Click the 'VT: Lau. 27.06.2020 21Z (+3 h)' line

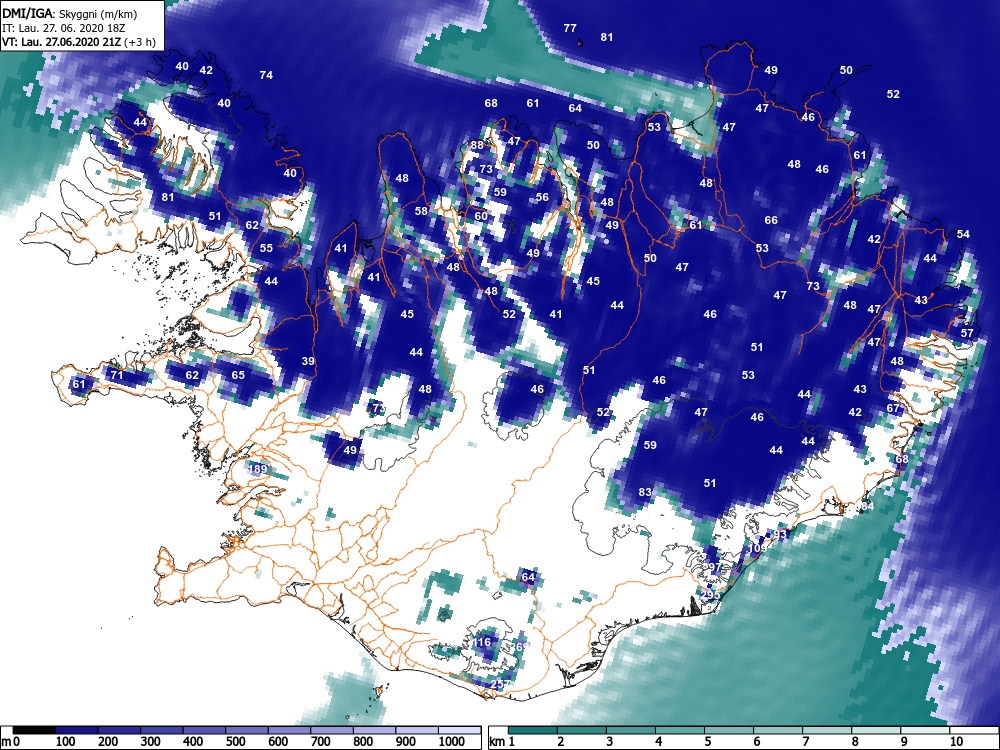pyautogui.click(x=78, y=42)
